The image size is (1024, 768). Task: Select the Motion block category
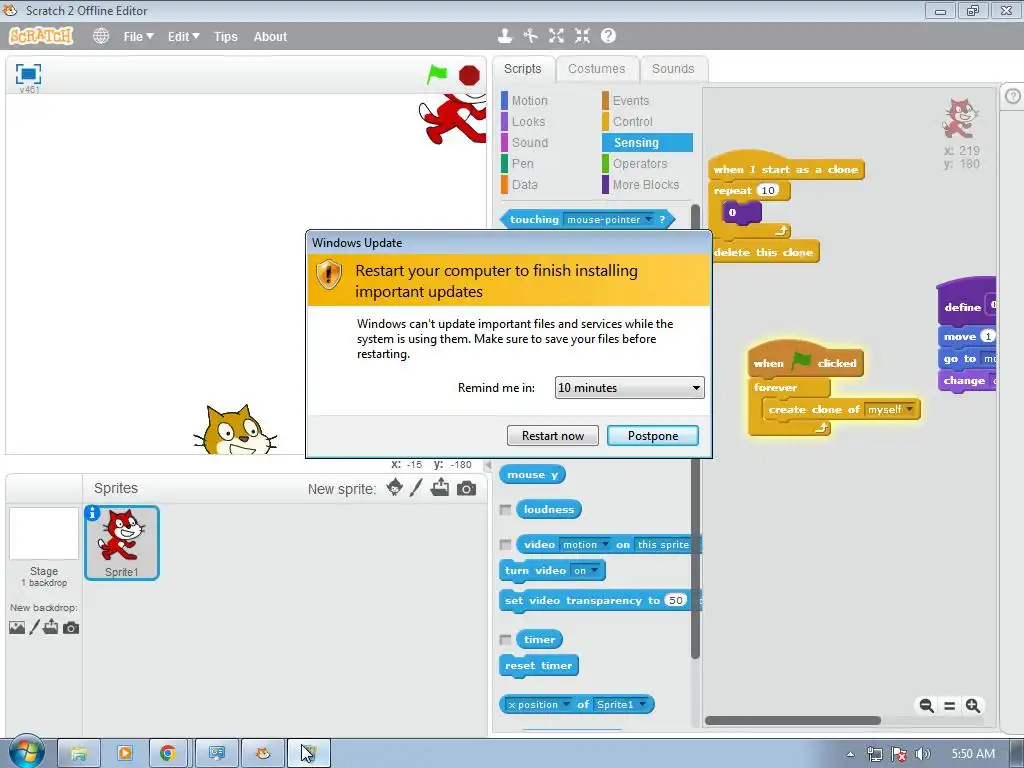pyautogui.click(x=529, y=101)
